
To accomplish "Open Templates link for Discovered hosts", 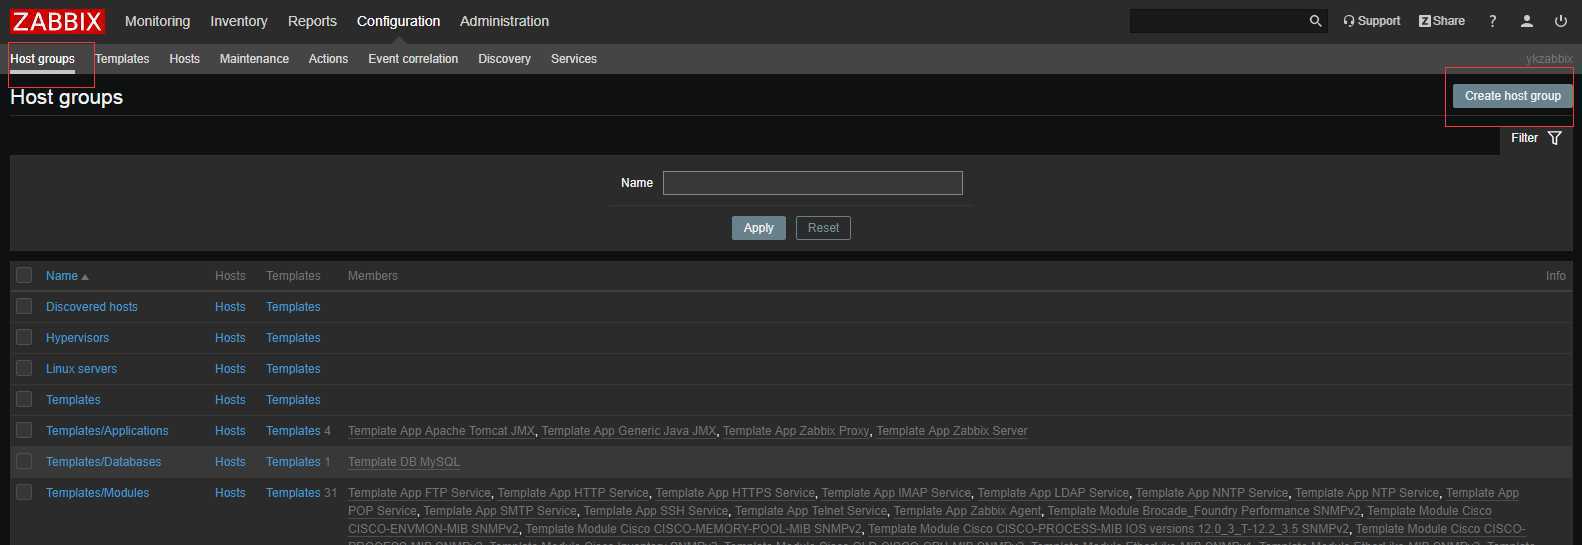I will tap(293, 307).
